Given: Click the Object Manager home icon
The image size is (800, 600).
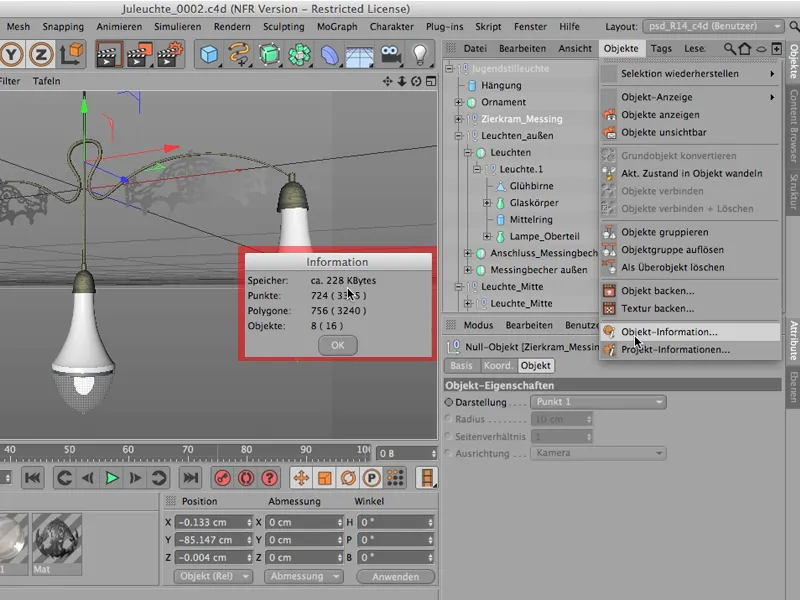Looking at the screenshot, I should [745, 48].
